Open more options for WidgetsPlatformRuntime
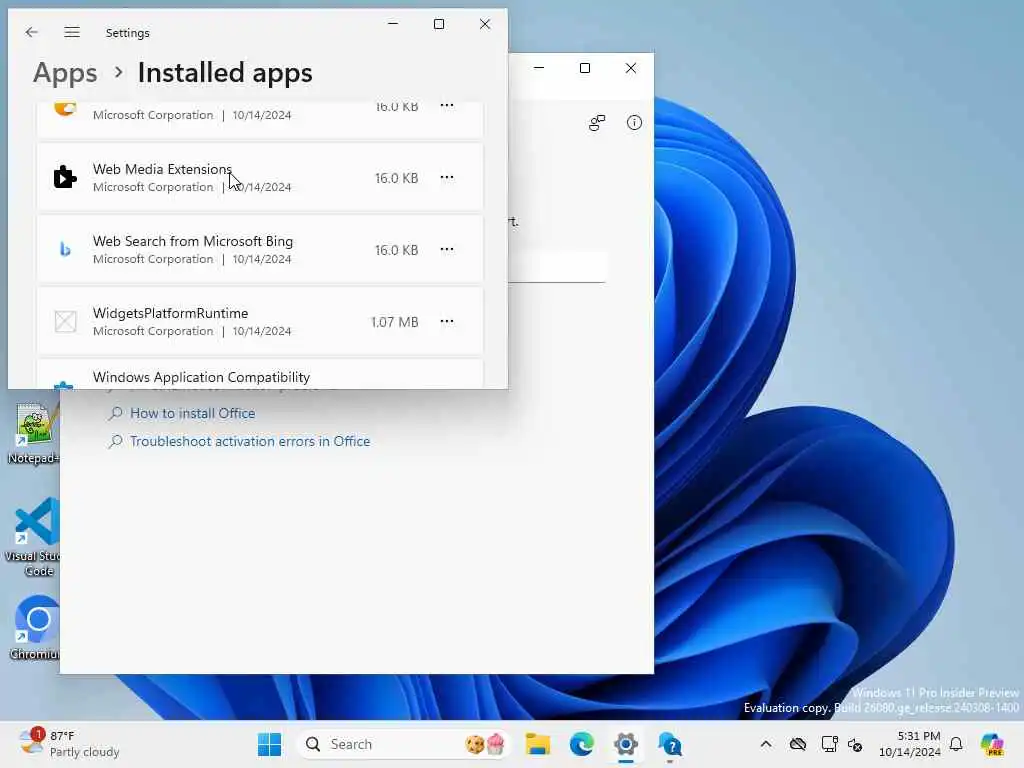The image size is (1024, 768). tap(447, 321)
